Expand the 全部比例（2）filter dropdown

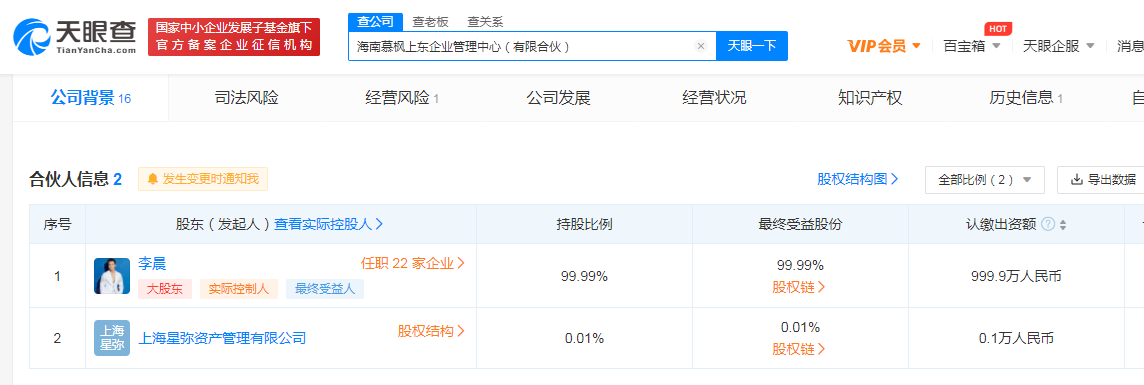point(985,179)
